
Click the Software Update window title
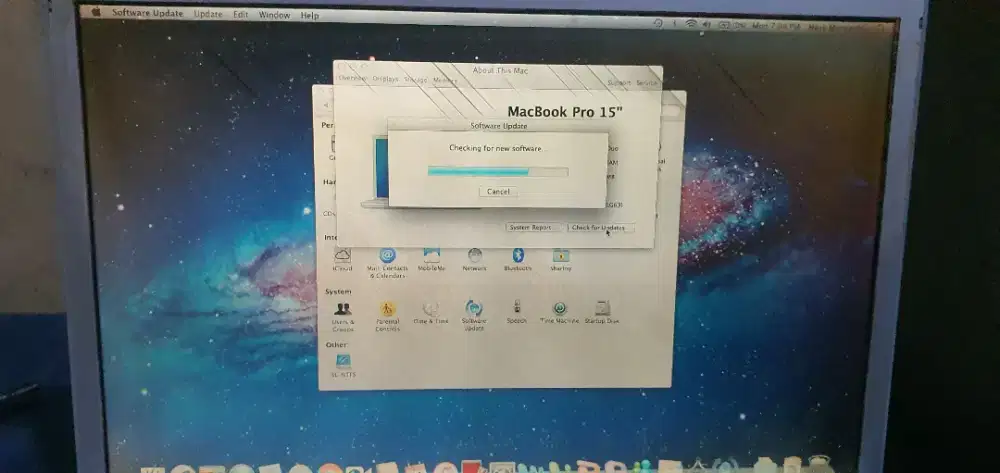499,126
